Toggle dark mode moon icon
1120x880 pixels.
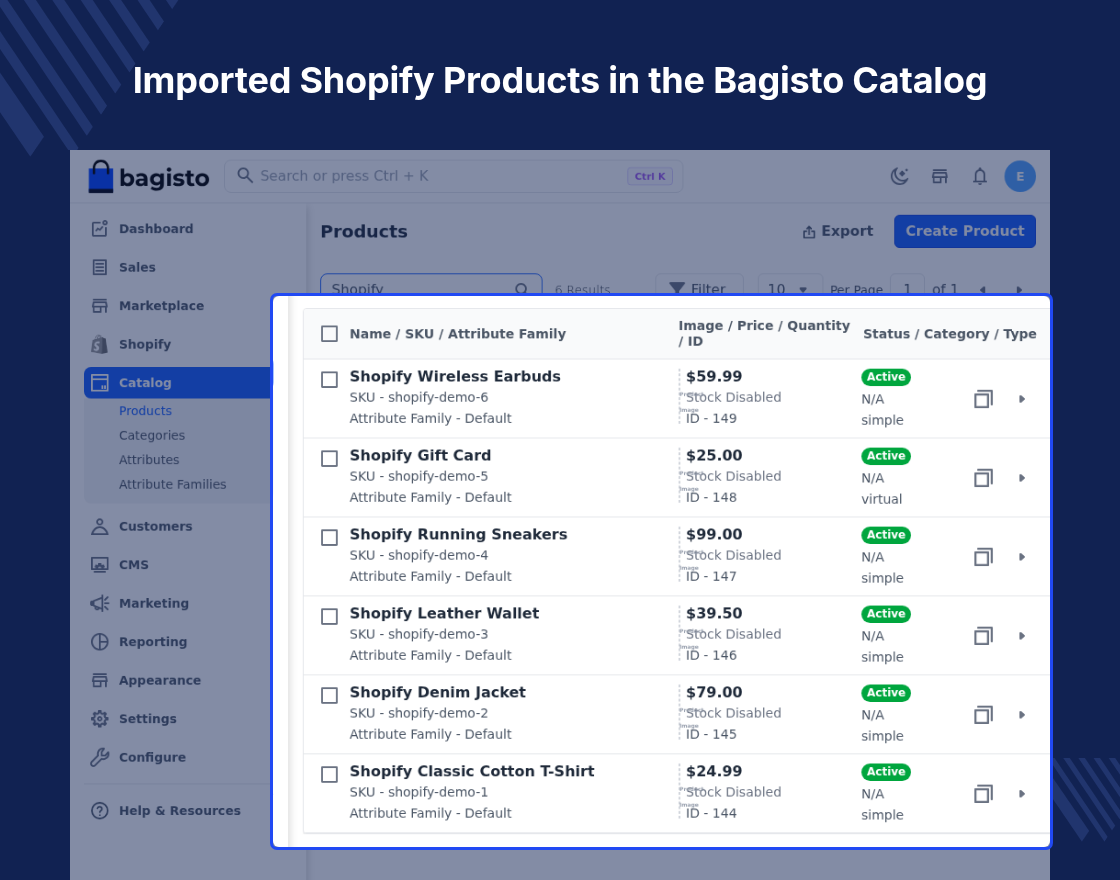pos(899,176)
